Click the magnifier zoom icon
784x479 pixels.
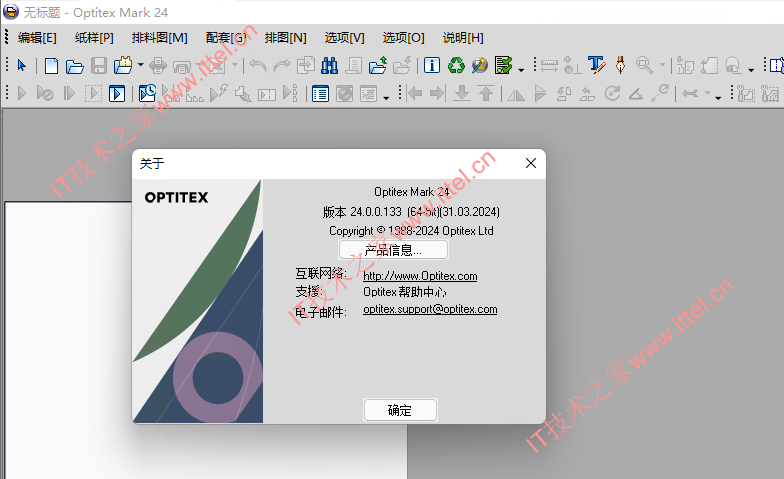[x=644, y=66]
